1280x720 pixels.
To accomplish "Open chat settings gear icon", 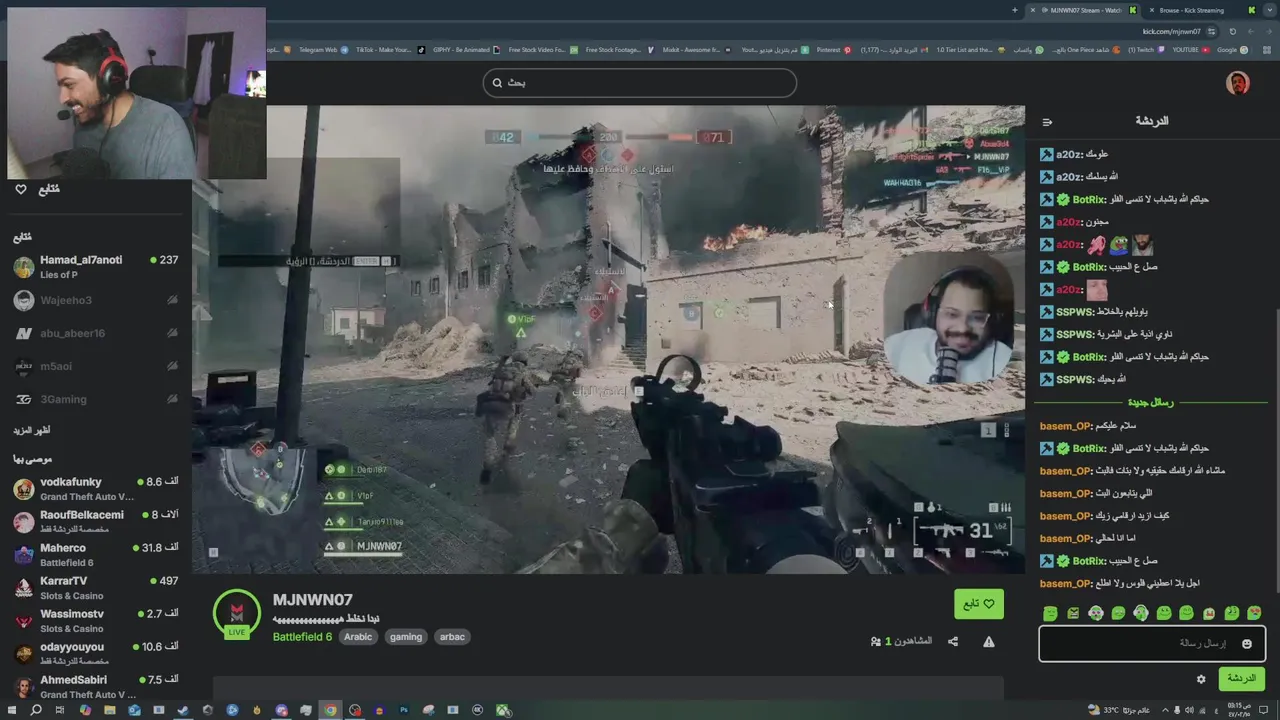I will coord(1201,679).
